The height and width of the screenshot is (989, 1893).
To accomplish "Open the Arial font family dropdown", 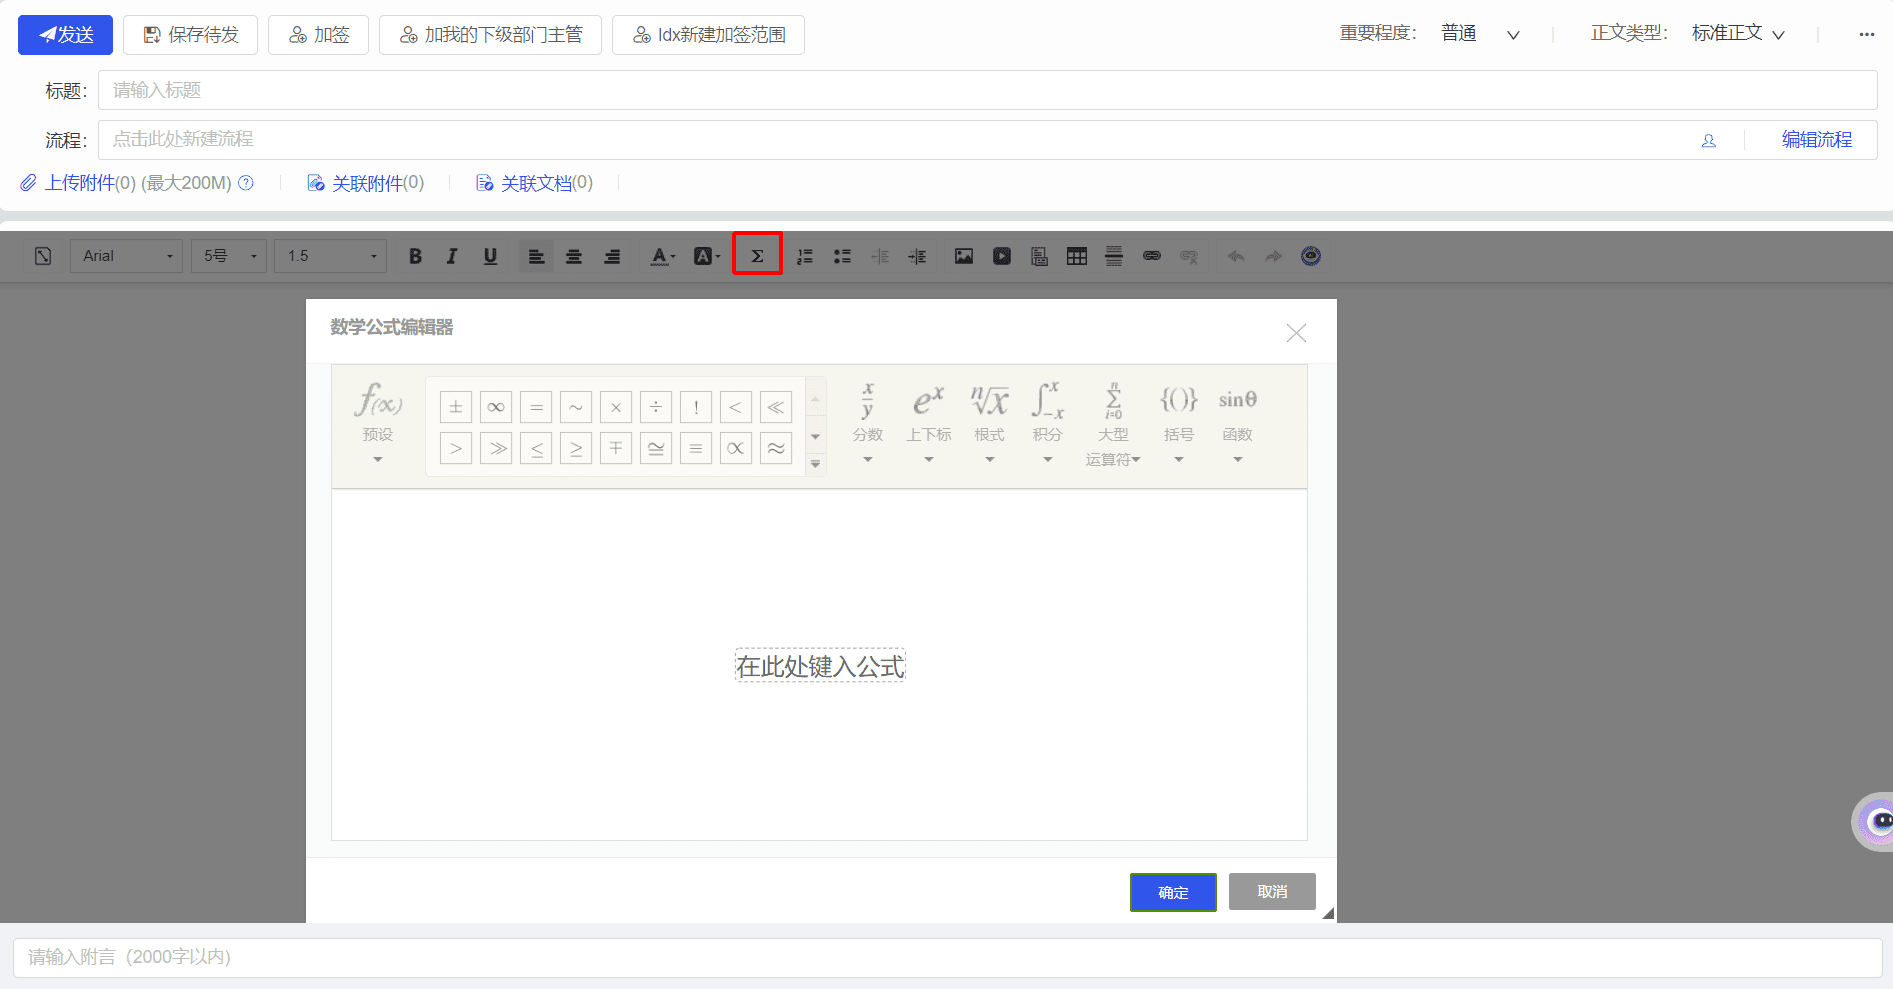I will [x=126, y=256].
